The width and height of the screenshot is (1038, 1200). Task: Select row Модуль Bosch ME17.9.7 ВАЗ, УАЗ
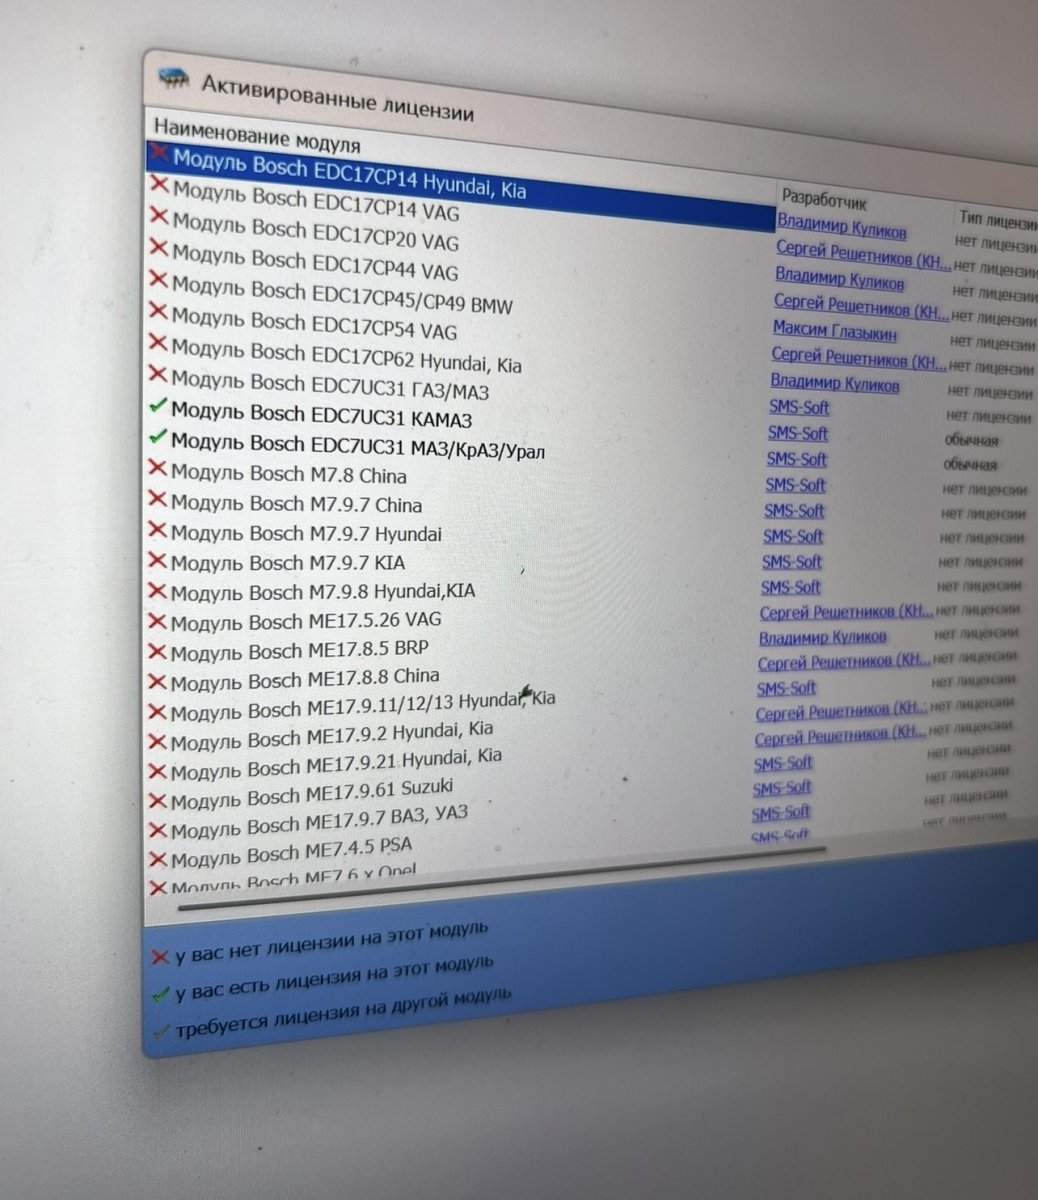[318, 824]
